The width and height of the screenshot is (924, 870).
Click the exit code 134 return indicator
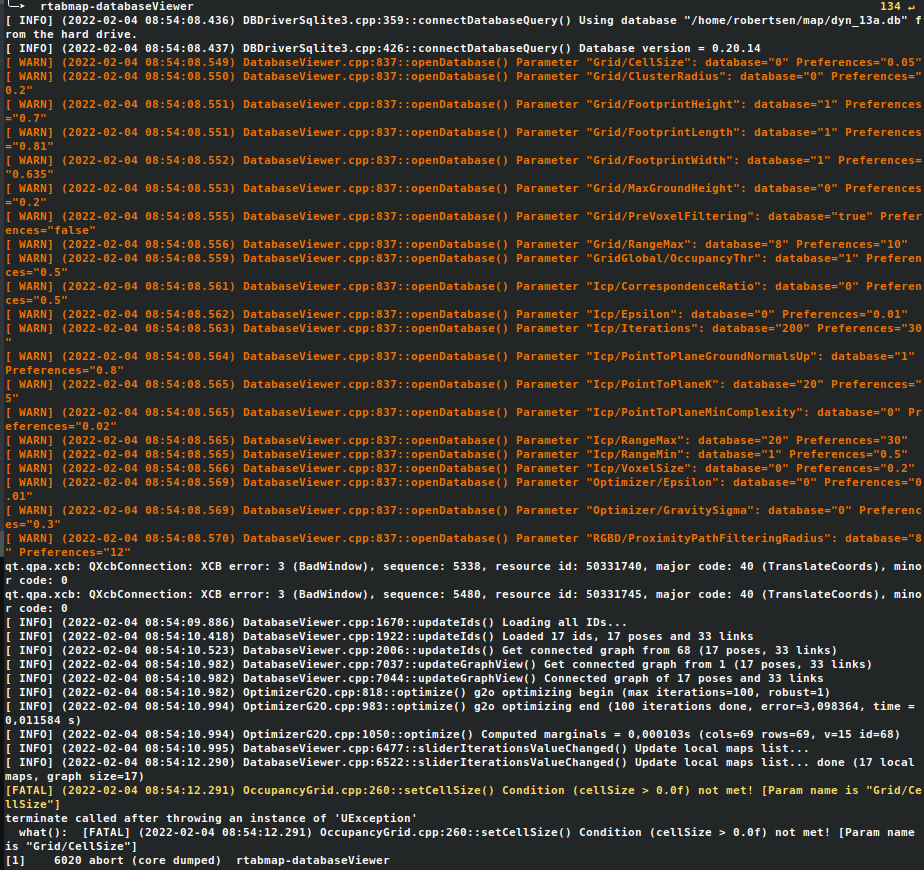[895, 6]
